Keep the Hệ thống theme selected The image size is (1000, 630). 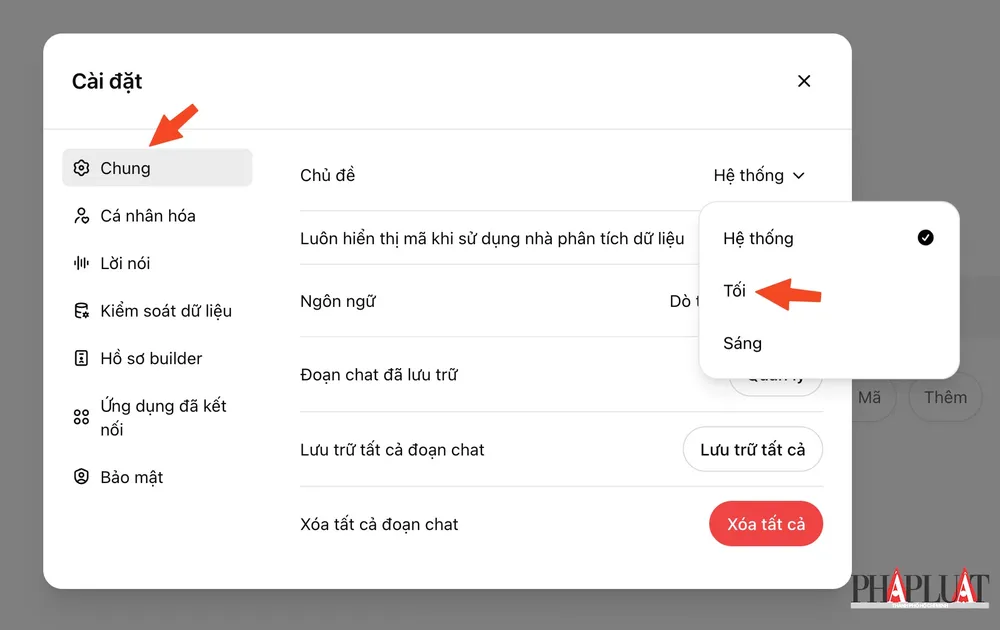click(757, 238)
